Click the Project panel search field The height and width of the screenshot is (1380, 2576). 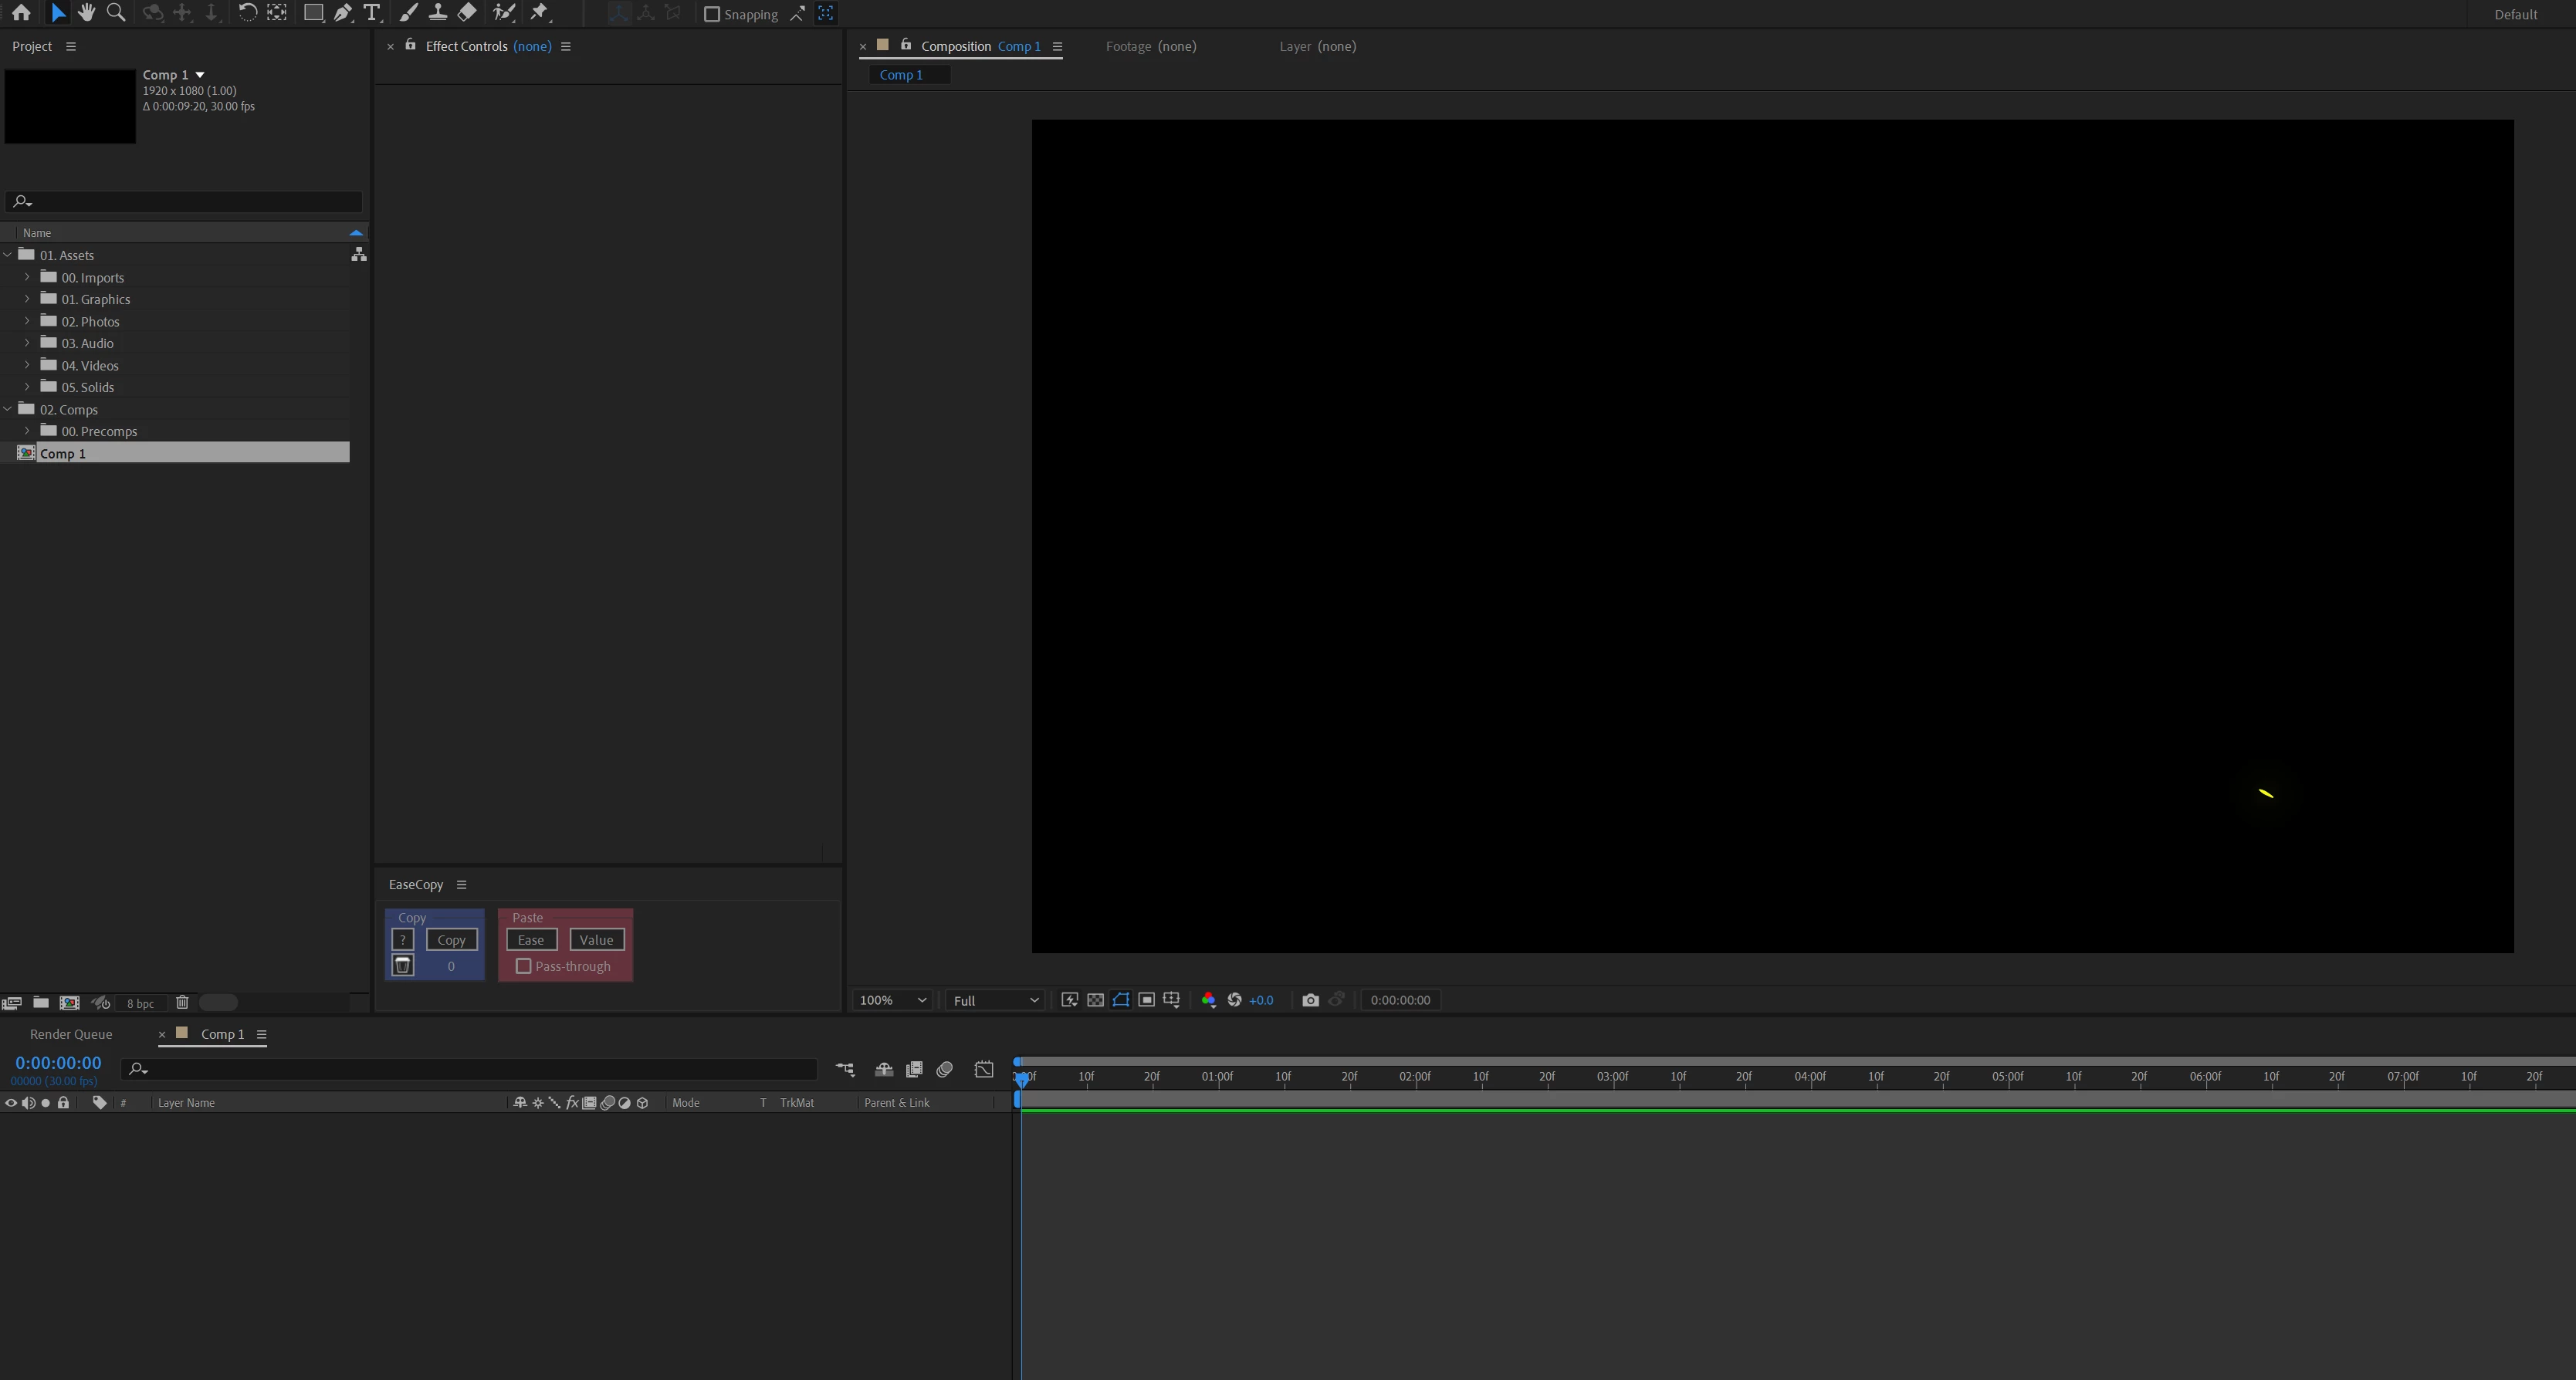click(190, 201)
